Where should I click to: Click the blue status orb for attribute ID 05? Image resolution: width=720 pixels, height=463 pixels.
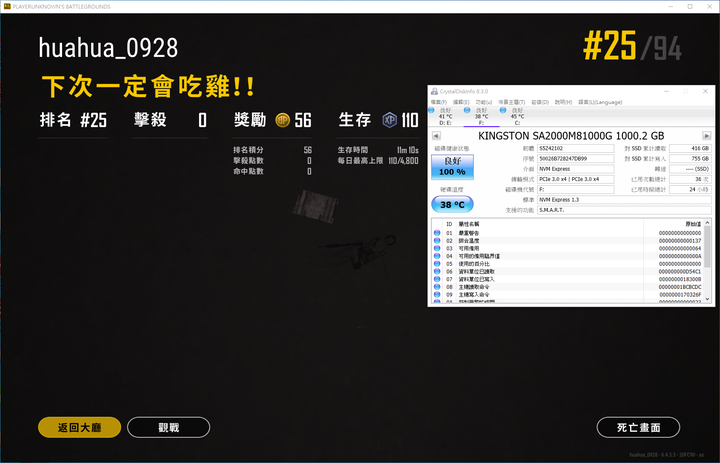click(x=437, y=264)
